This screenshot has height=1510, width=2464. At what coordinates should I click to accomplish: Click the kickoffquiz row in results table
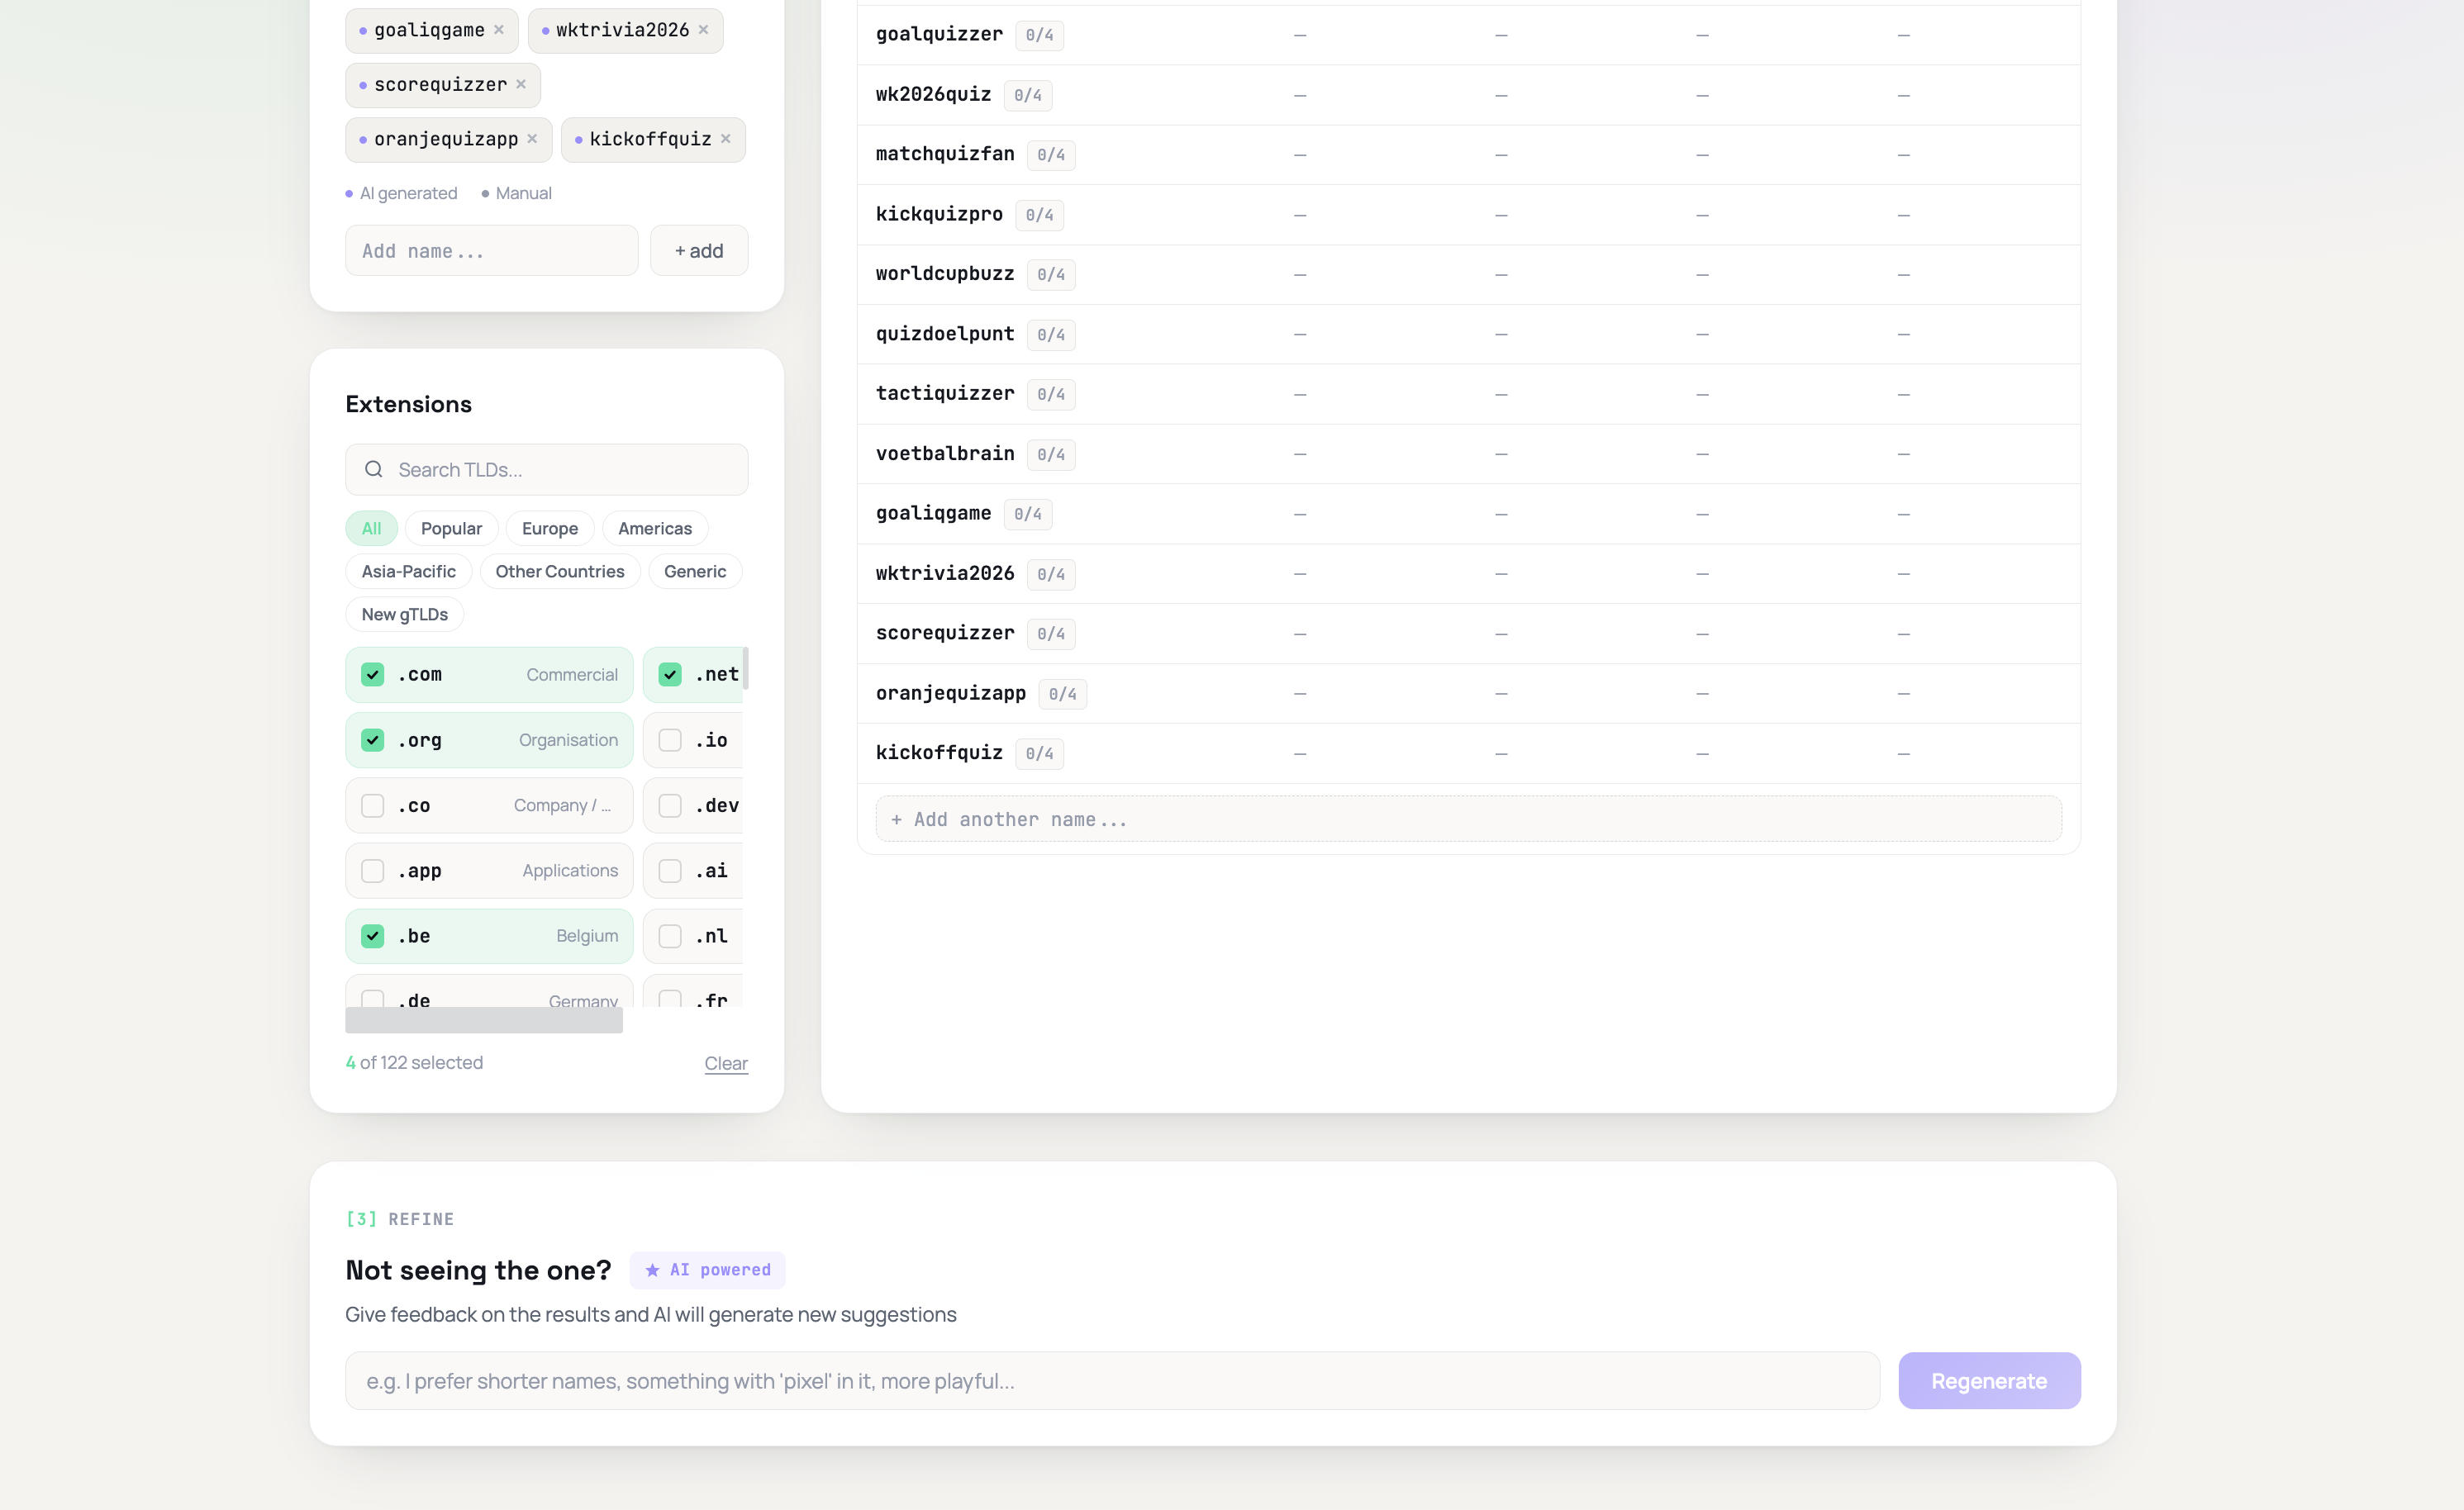pyautogui.click(x=1469, y=753)
